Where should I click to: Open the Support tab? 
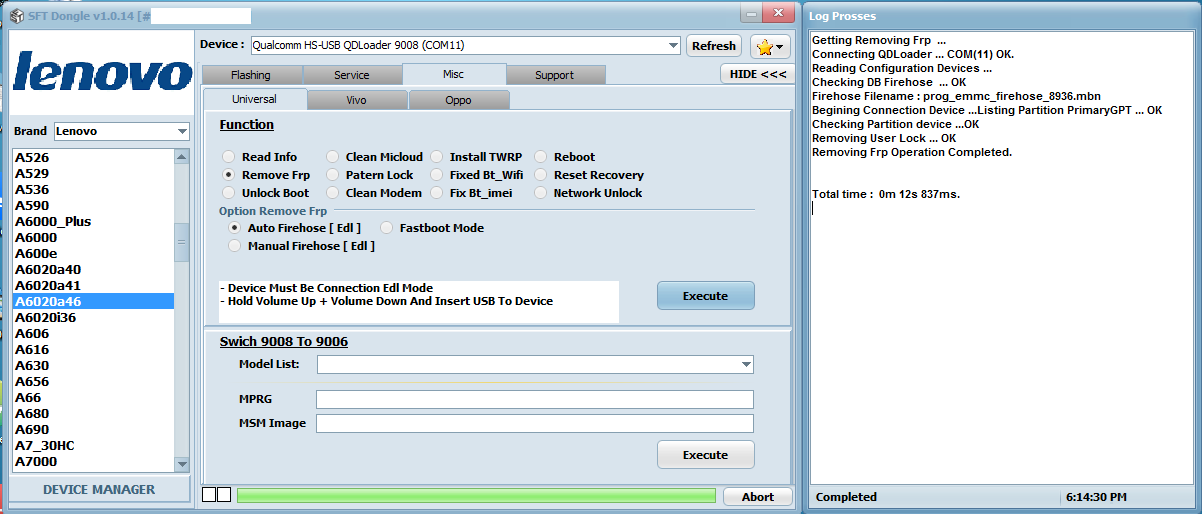click(x=555, y=75)
